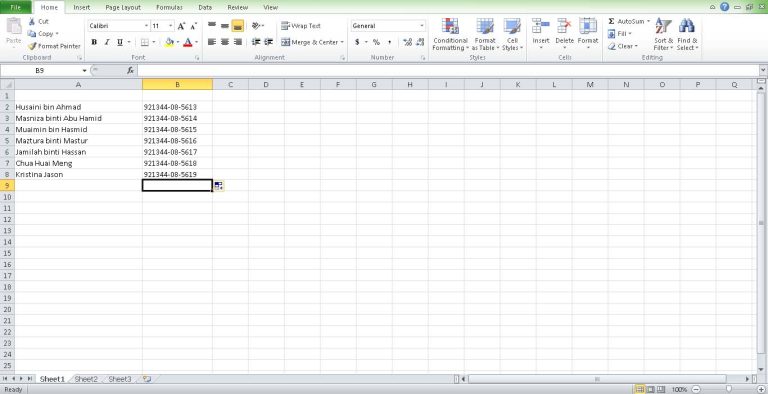Switch to Sheet3 tab
Viewport: 768px width, 394px height.
coord(120,379)
